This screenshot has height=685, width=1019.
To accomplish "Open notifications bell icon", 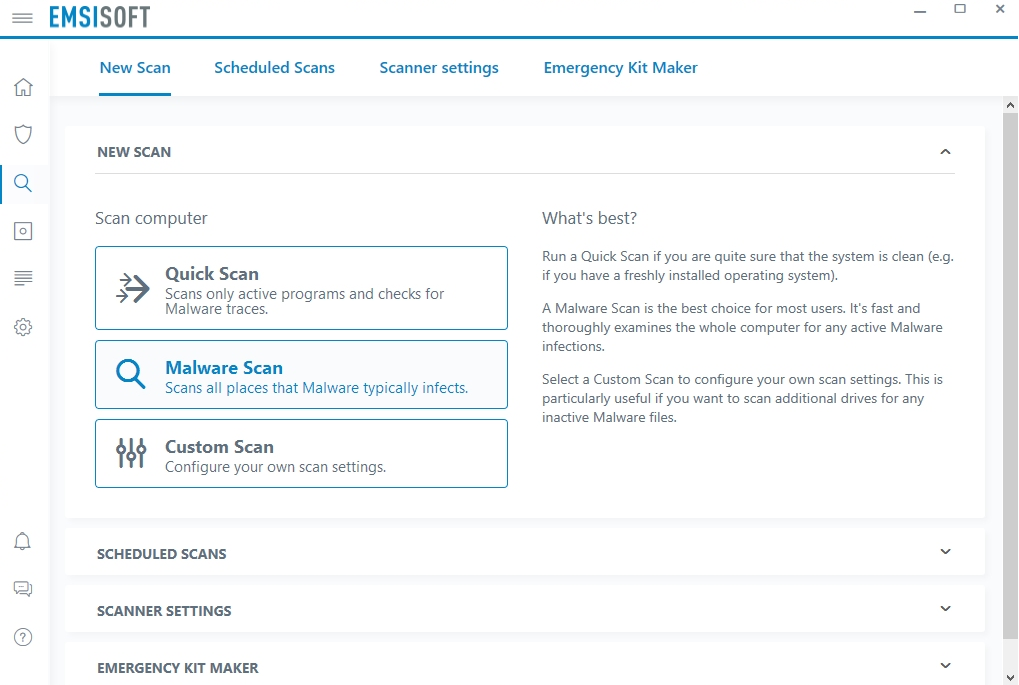I will click(x=23, y=541).
